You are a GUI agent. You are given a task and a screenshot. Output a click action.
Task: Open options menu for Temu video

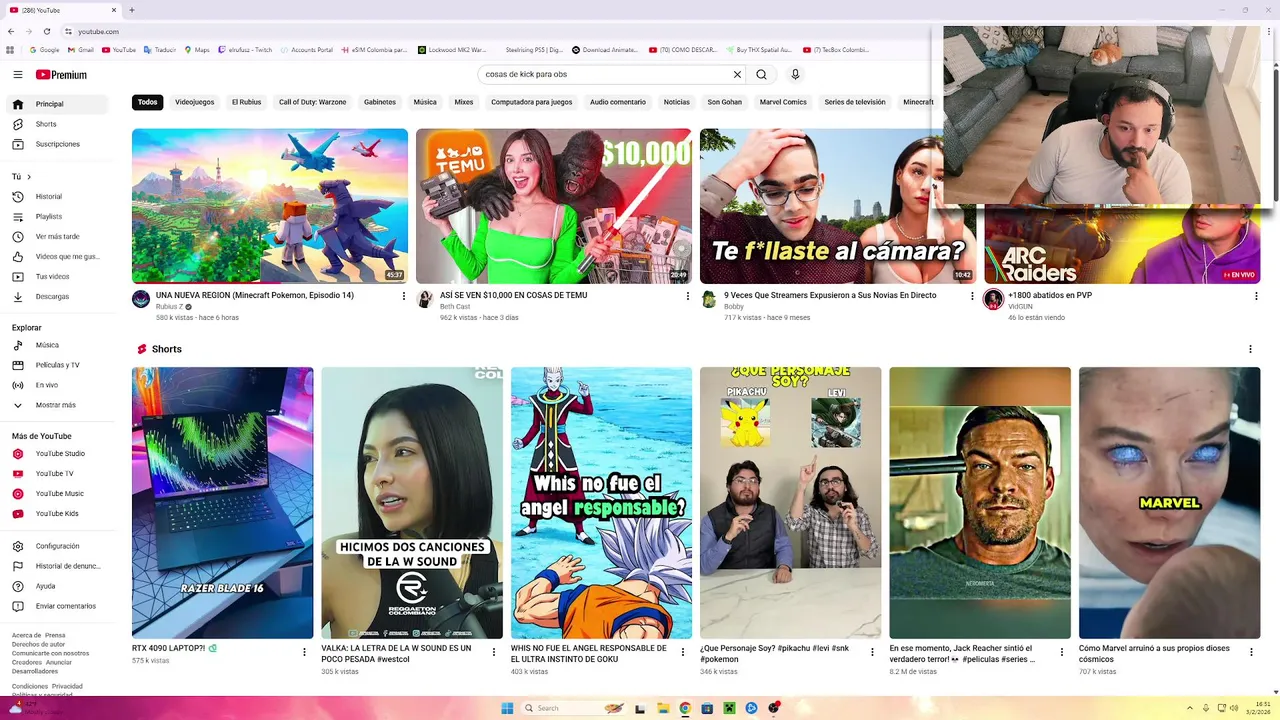click(x=688, y=296)
